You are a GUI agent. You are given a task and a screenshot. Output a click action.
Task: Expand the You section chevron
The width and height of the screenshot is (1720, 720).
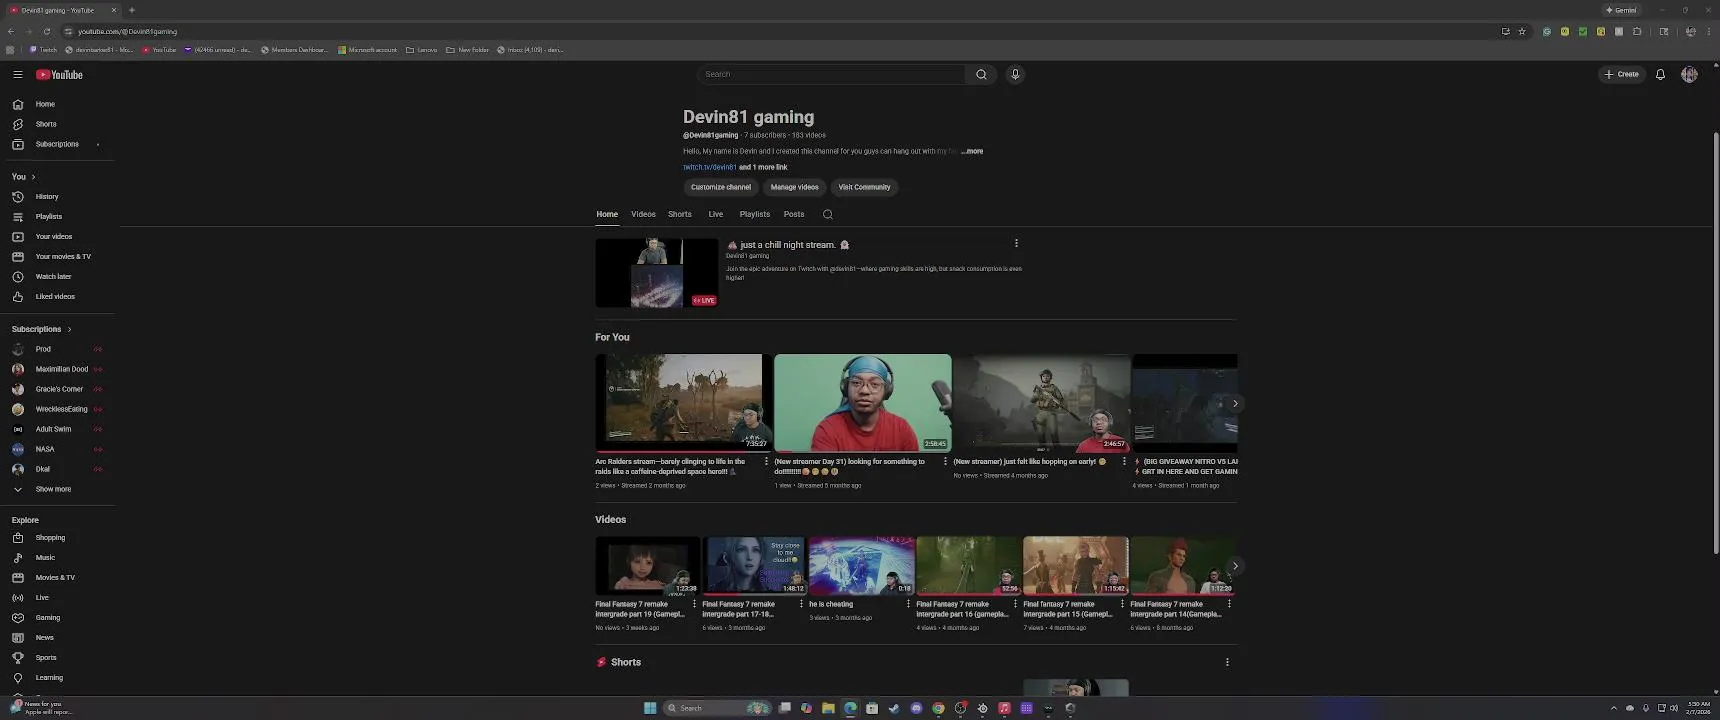(x=33, y=177)
